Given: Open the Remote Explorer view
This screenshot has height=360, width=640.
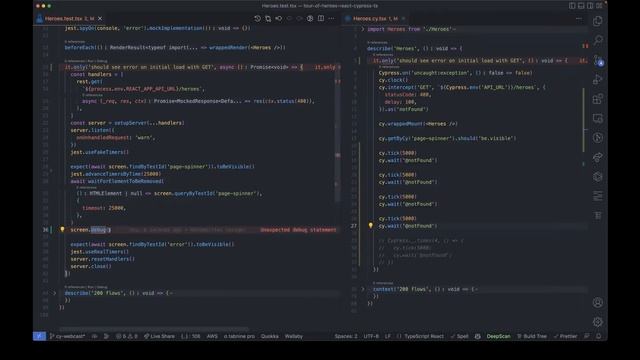Looking at the screenshot, I should click(598, 118).
